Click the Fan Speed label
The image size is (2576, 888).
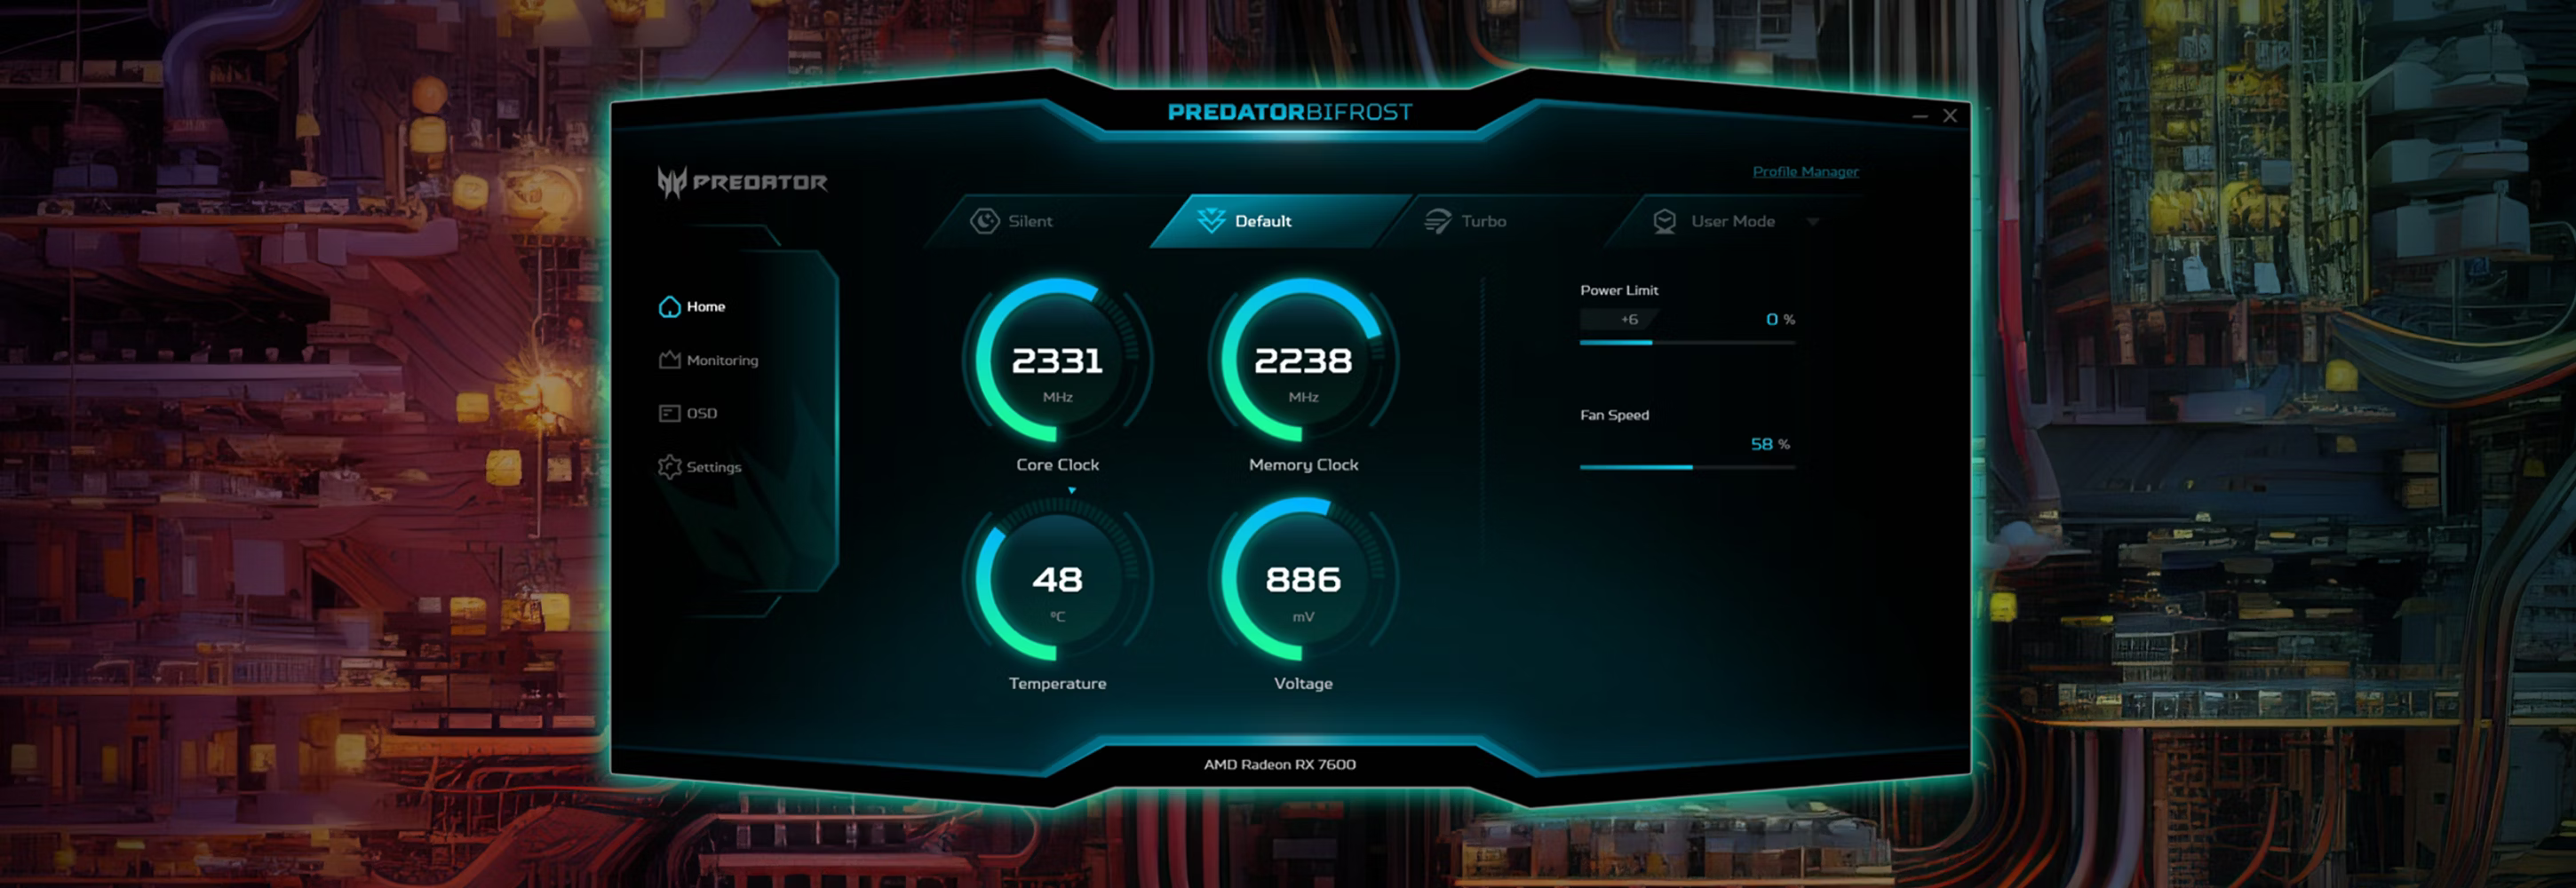[1614, 415]
